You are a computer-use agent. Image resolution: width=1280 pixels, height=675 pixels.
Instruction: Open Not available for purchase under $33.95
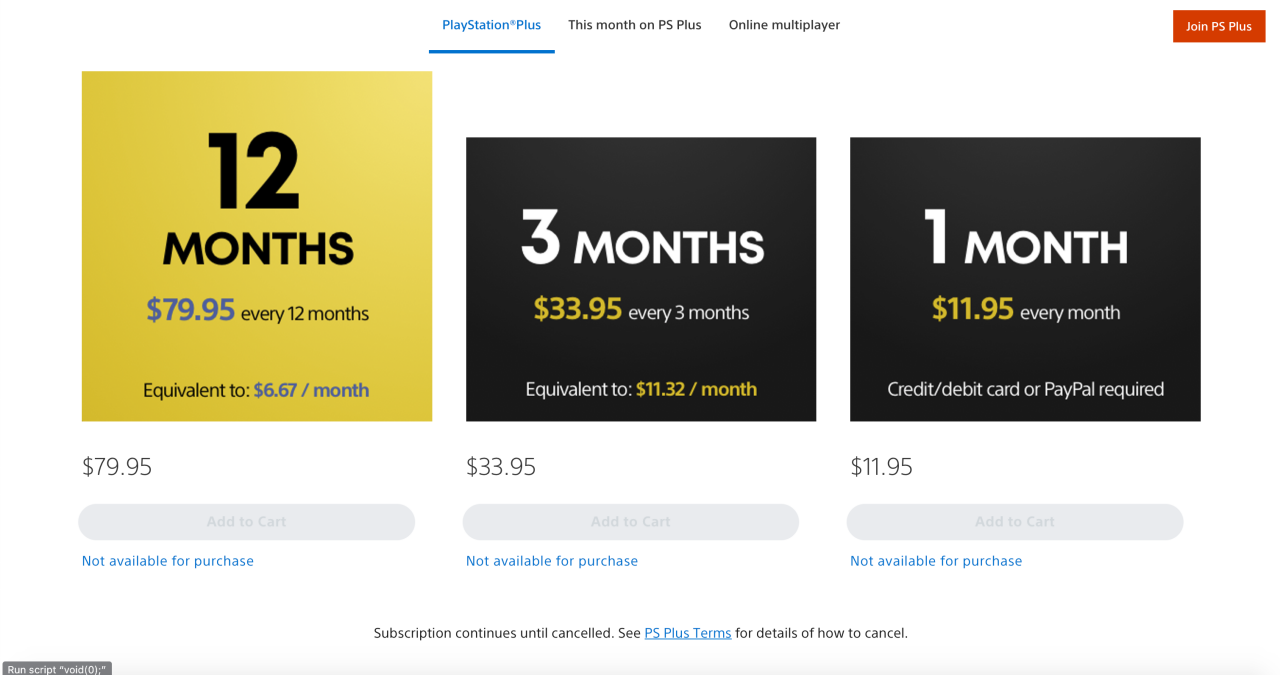click(552, 561)
